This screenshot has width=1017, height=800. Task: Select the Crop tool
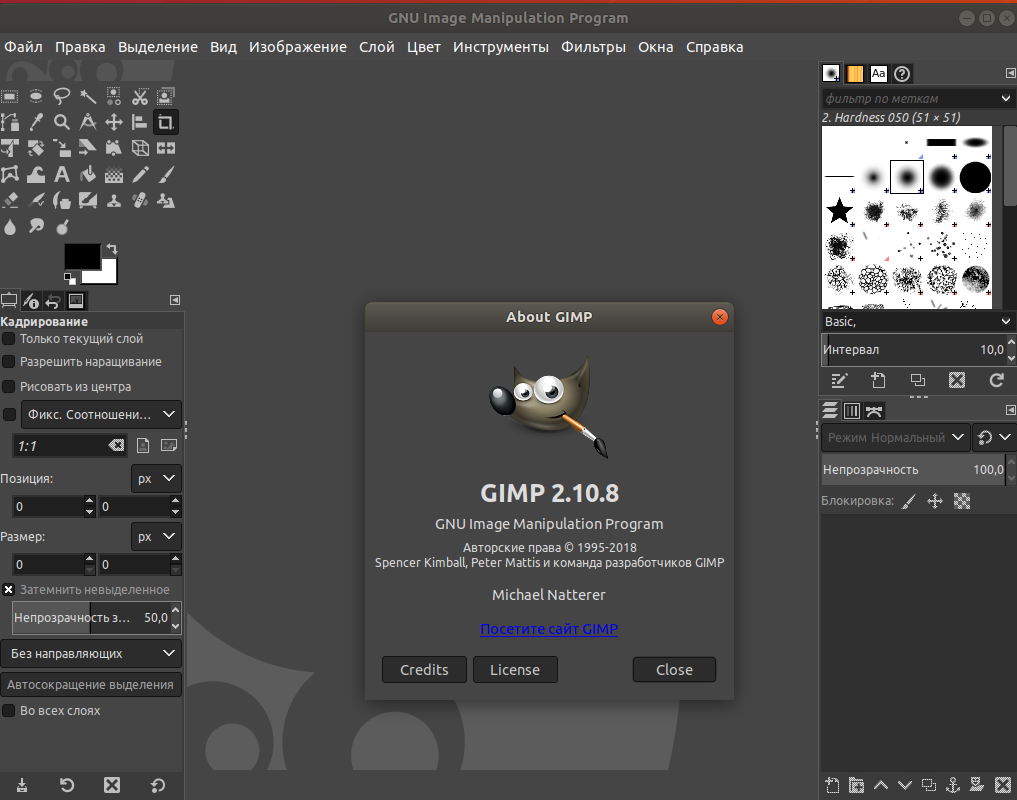tap(165, 122)
